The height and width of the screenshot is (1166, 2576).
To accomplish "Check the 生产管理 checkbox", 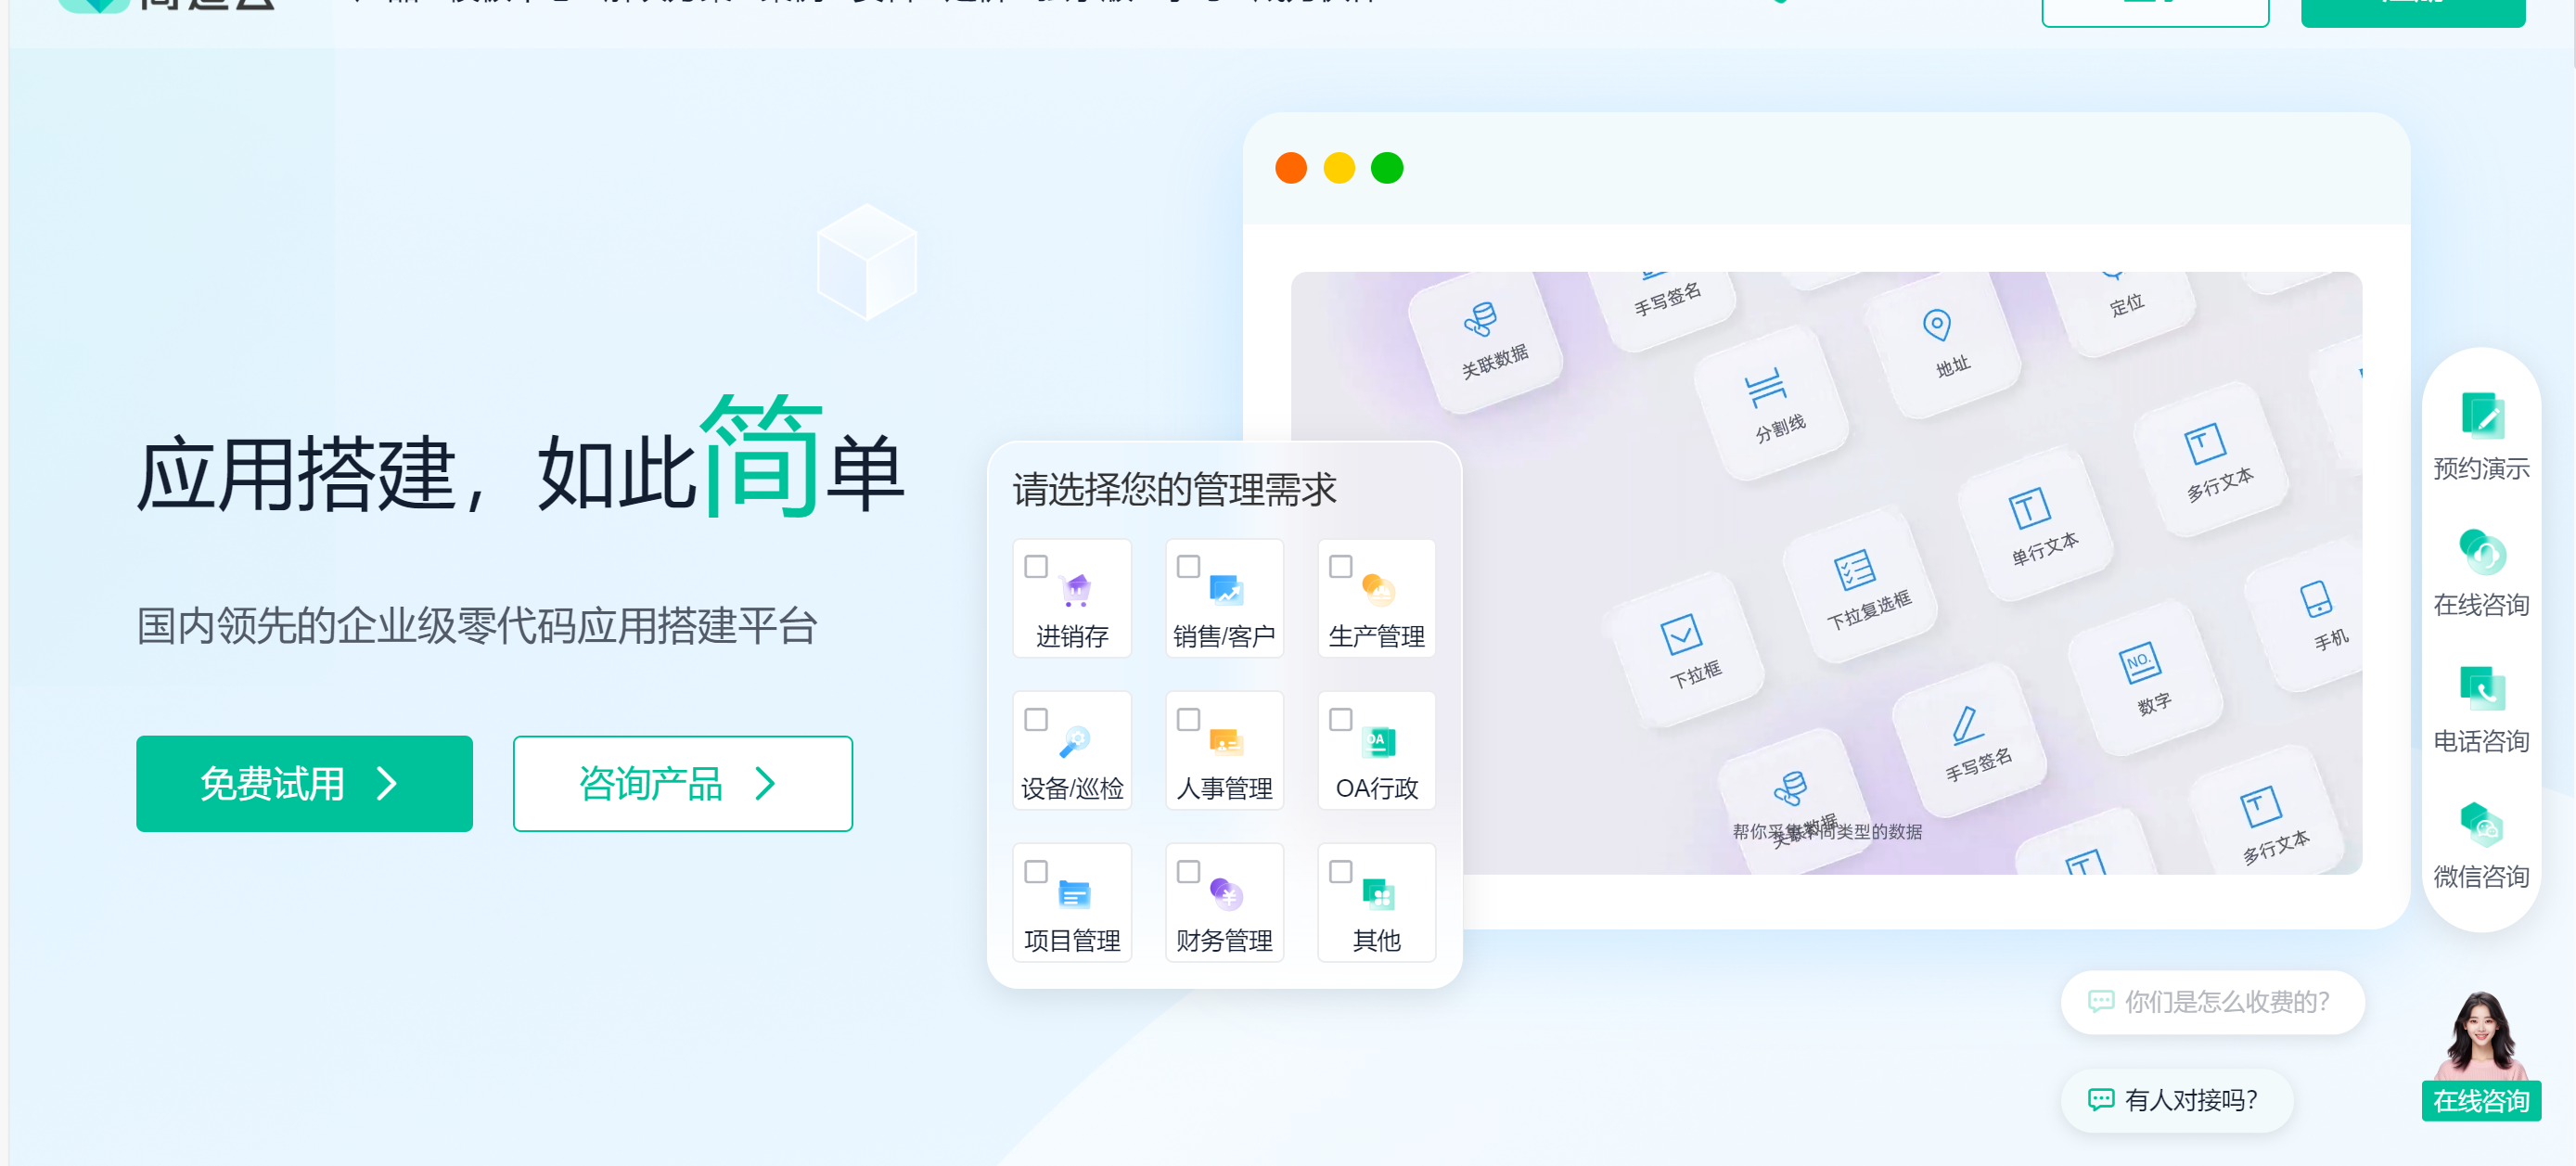I will tap(1340, 566).
